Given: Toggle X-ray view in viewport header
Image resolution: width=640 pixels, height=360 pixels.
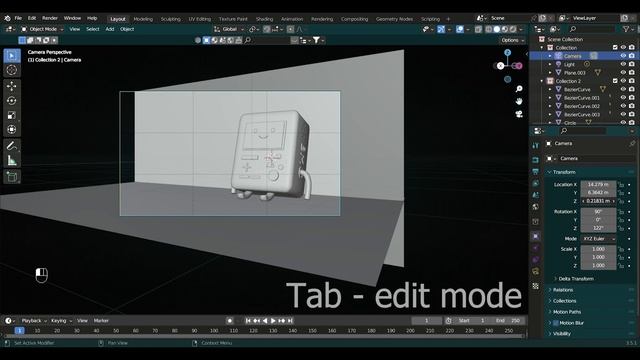Looking at the screenshot, I should 478,29.
